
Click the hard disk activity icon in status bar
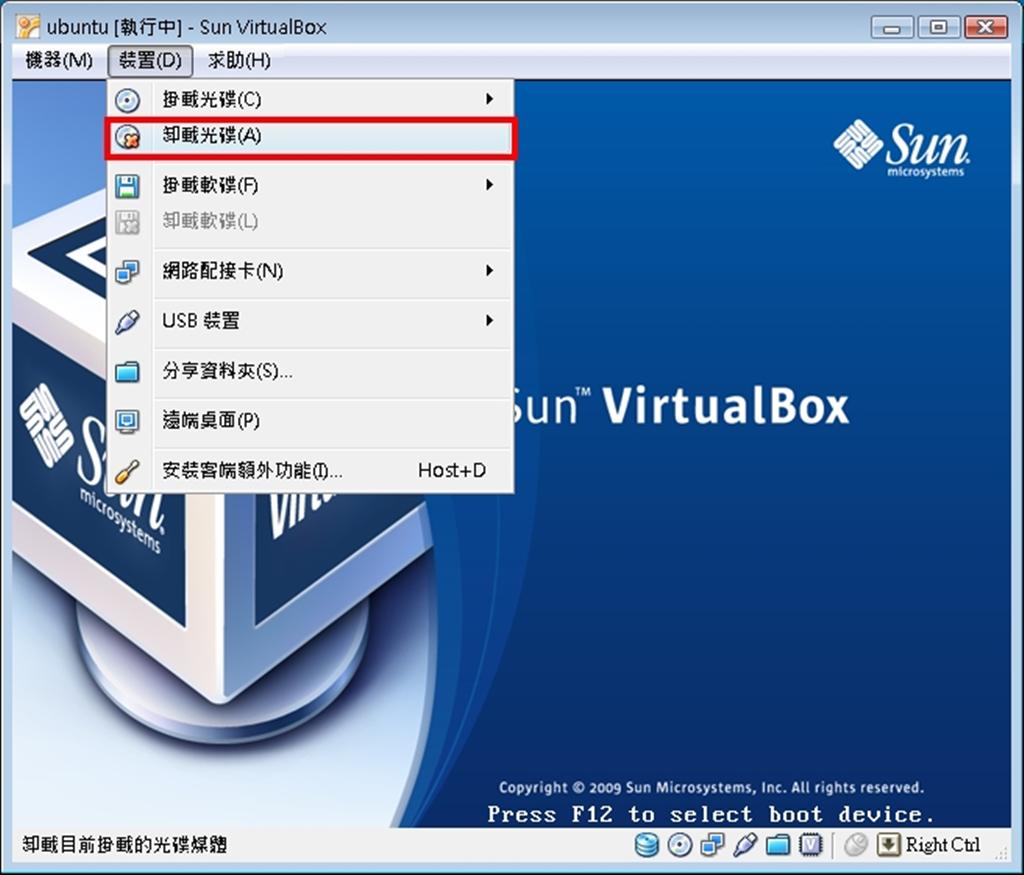click(647, 845)
